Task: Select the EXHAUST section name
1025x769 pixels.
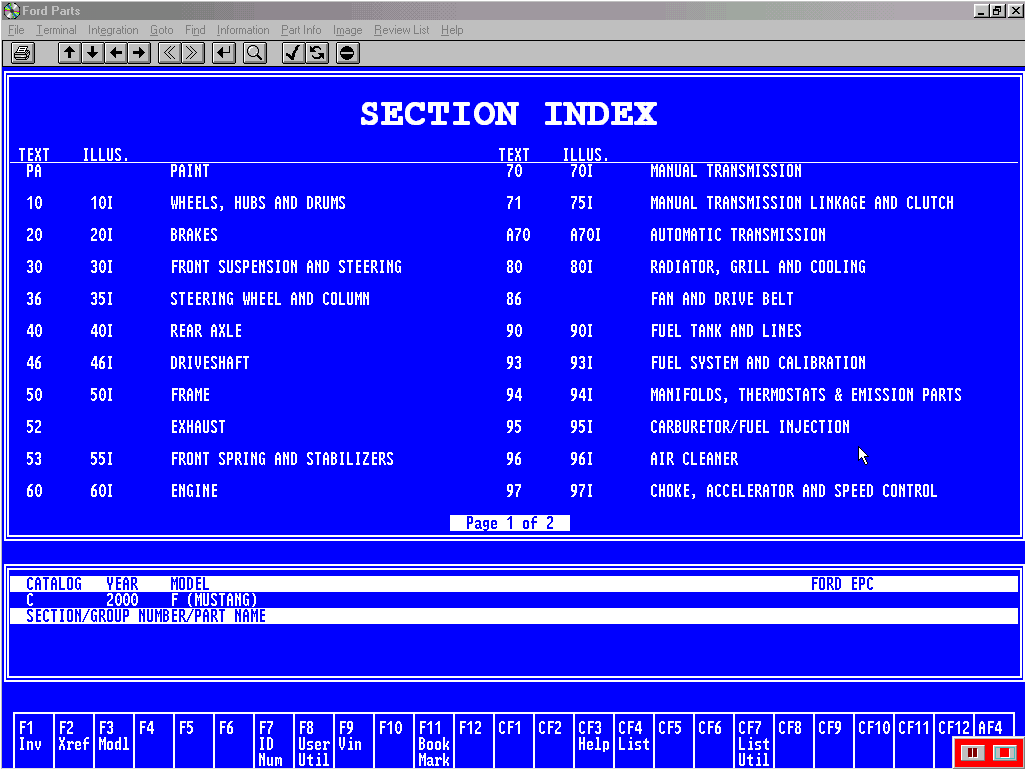Action: 198,427
